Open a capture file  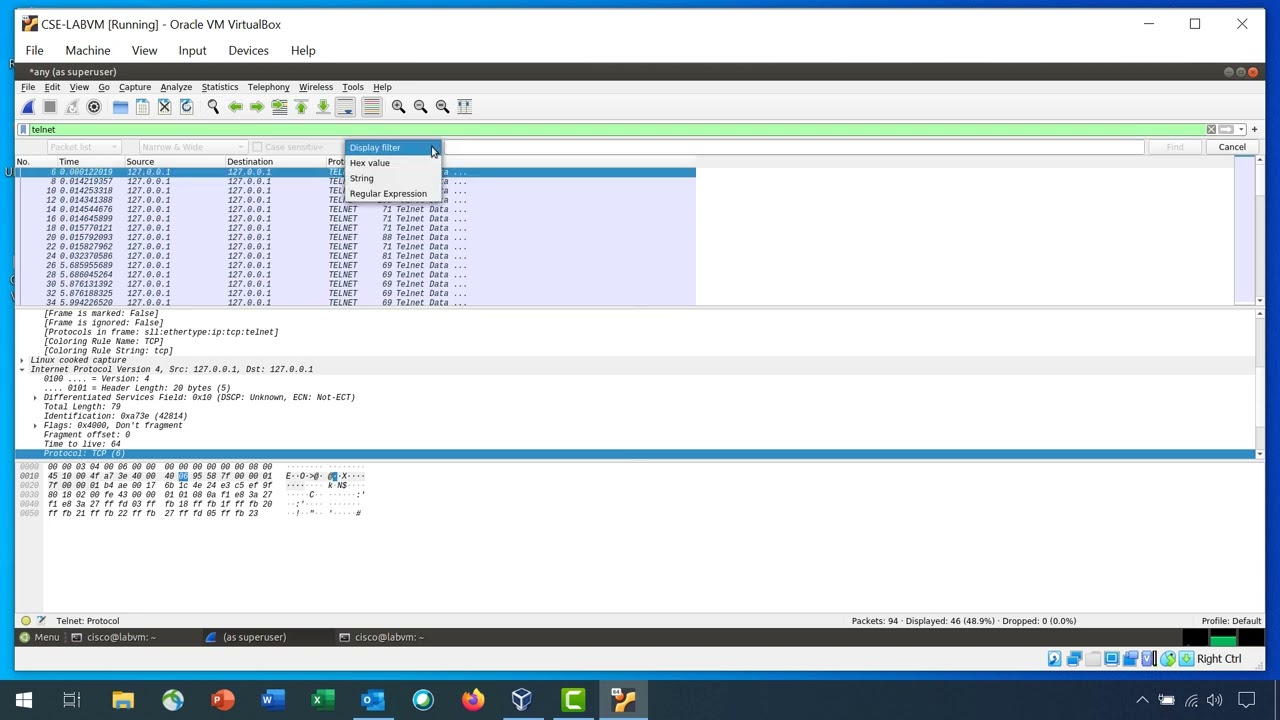pos(120,106)
